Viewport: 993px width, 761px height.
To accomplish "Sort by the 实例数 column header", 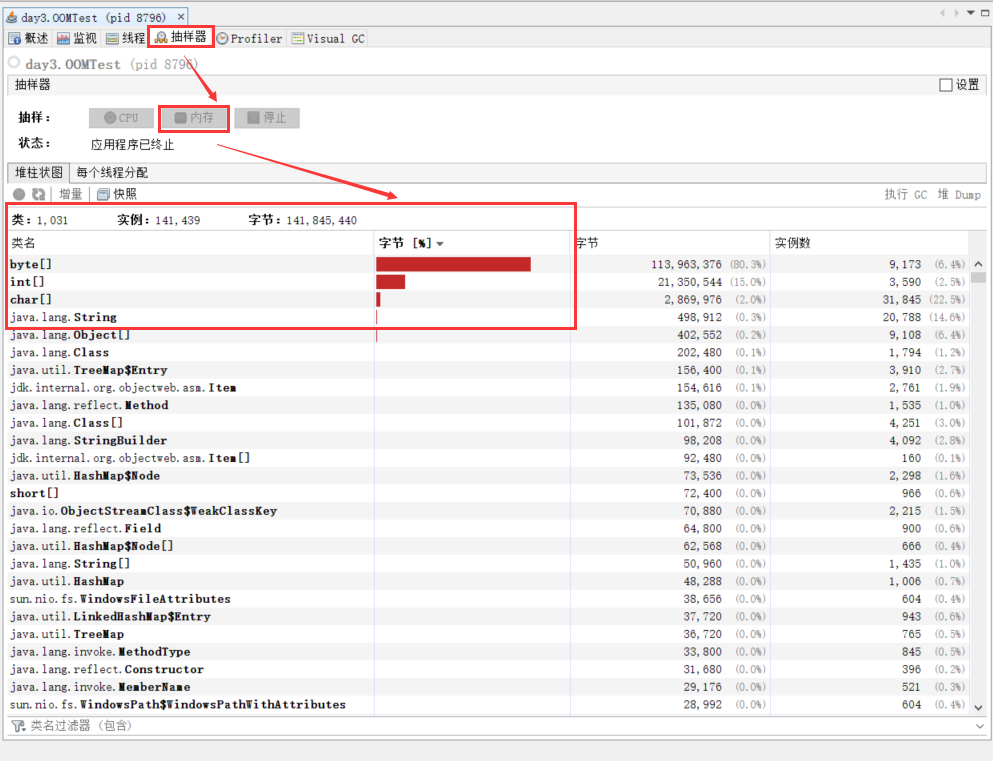I will pos(869,243).
